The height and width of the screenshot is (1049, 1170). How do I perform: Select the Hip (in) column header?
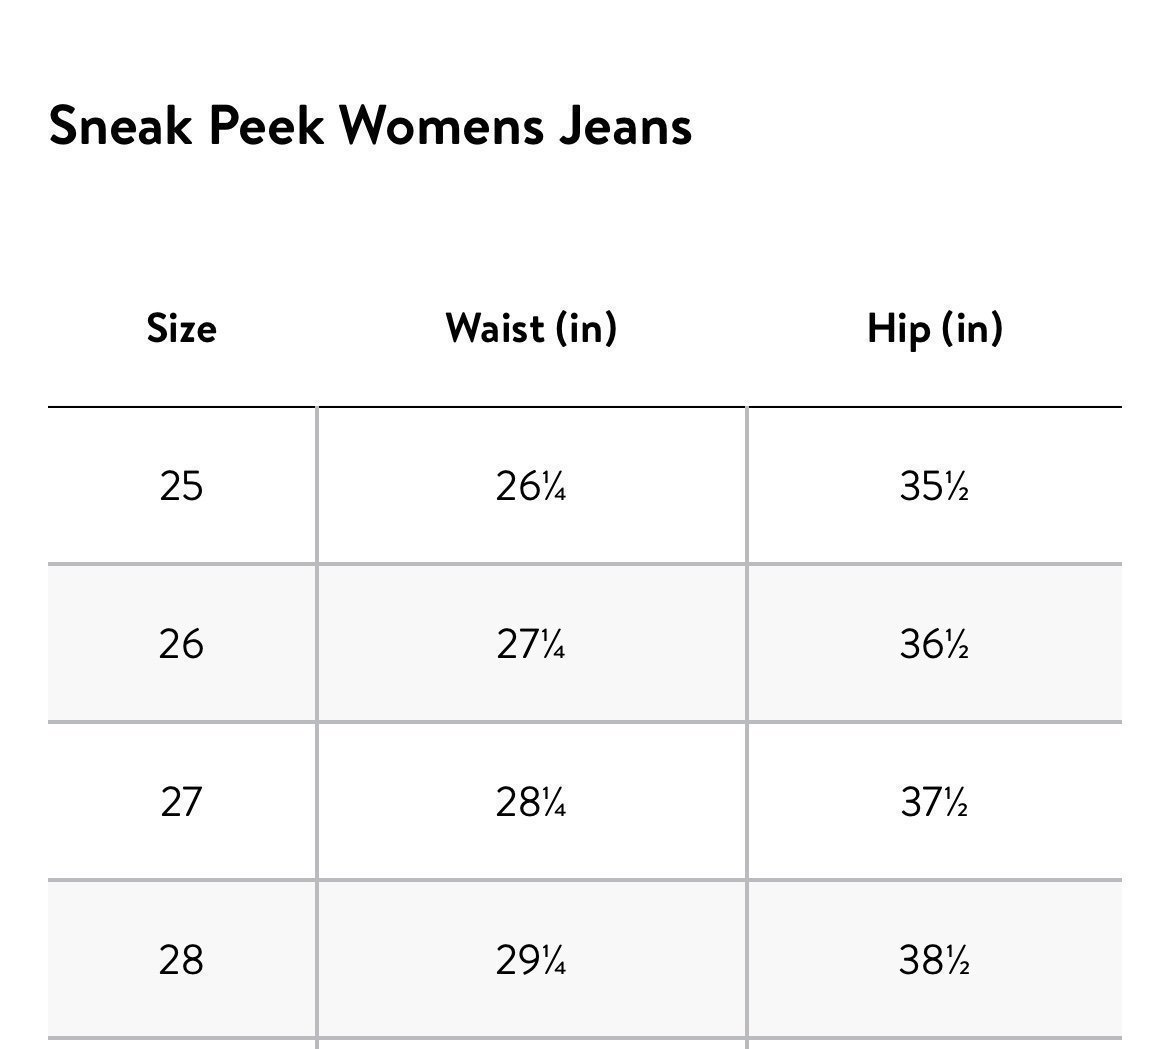click(x=935, y=328)
